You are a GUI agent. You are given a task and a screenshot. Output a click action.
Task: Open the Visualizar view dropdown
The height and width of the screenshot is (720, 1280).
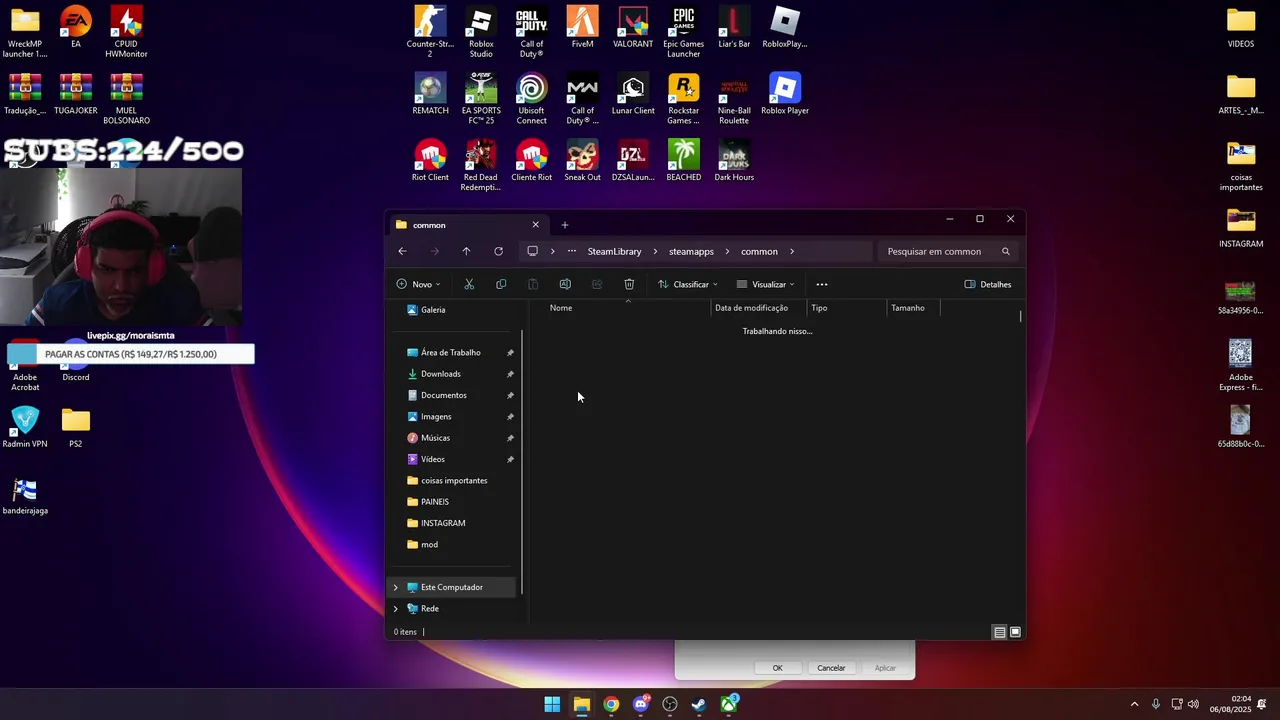[x=766, y=284]
